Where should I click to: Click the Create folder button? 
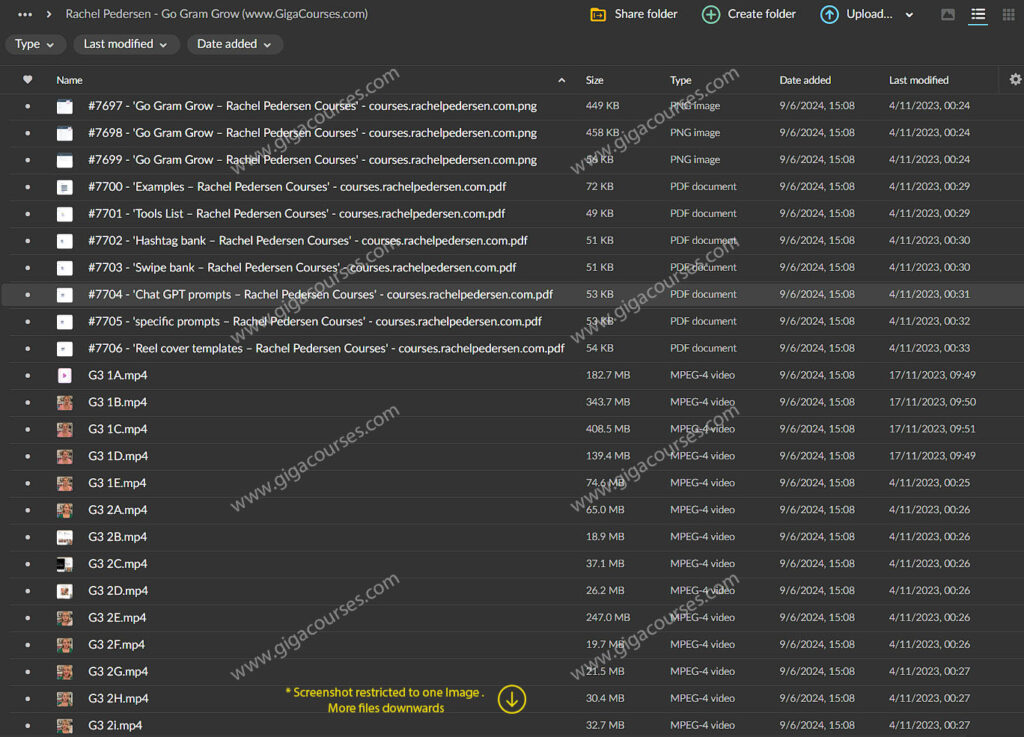749,14
